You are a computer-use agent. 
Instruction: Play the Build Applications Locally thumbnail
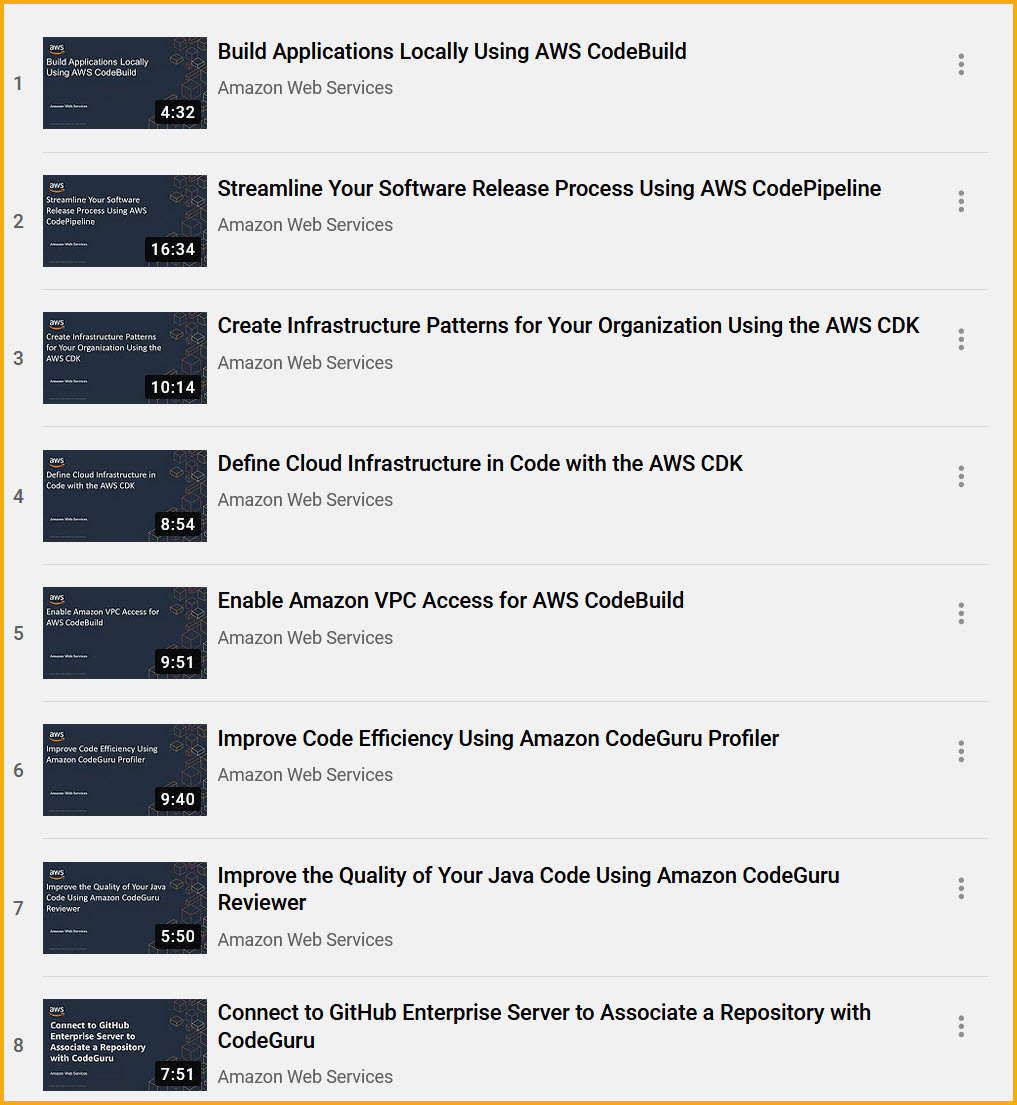(x=125, y=83)
